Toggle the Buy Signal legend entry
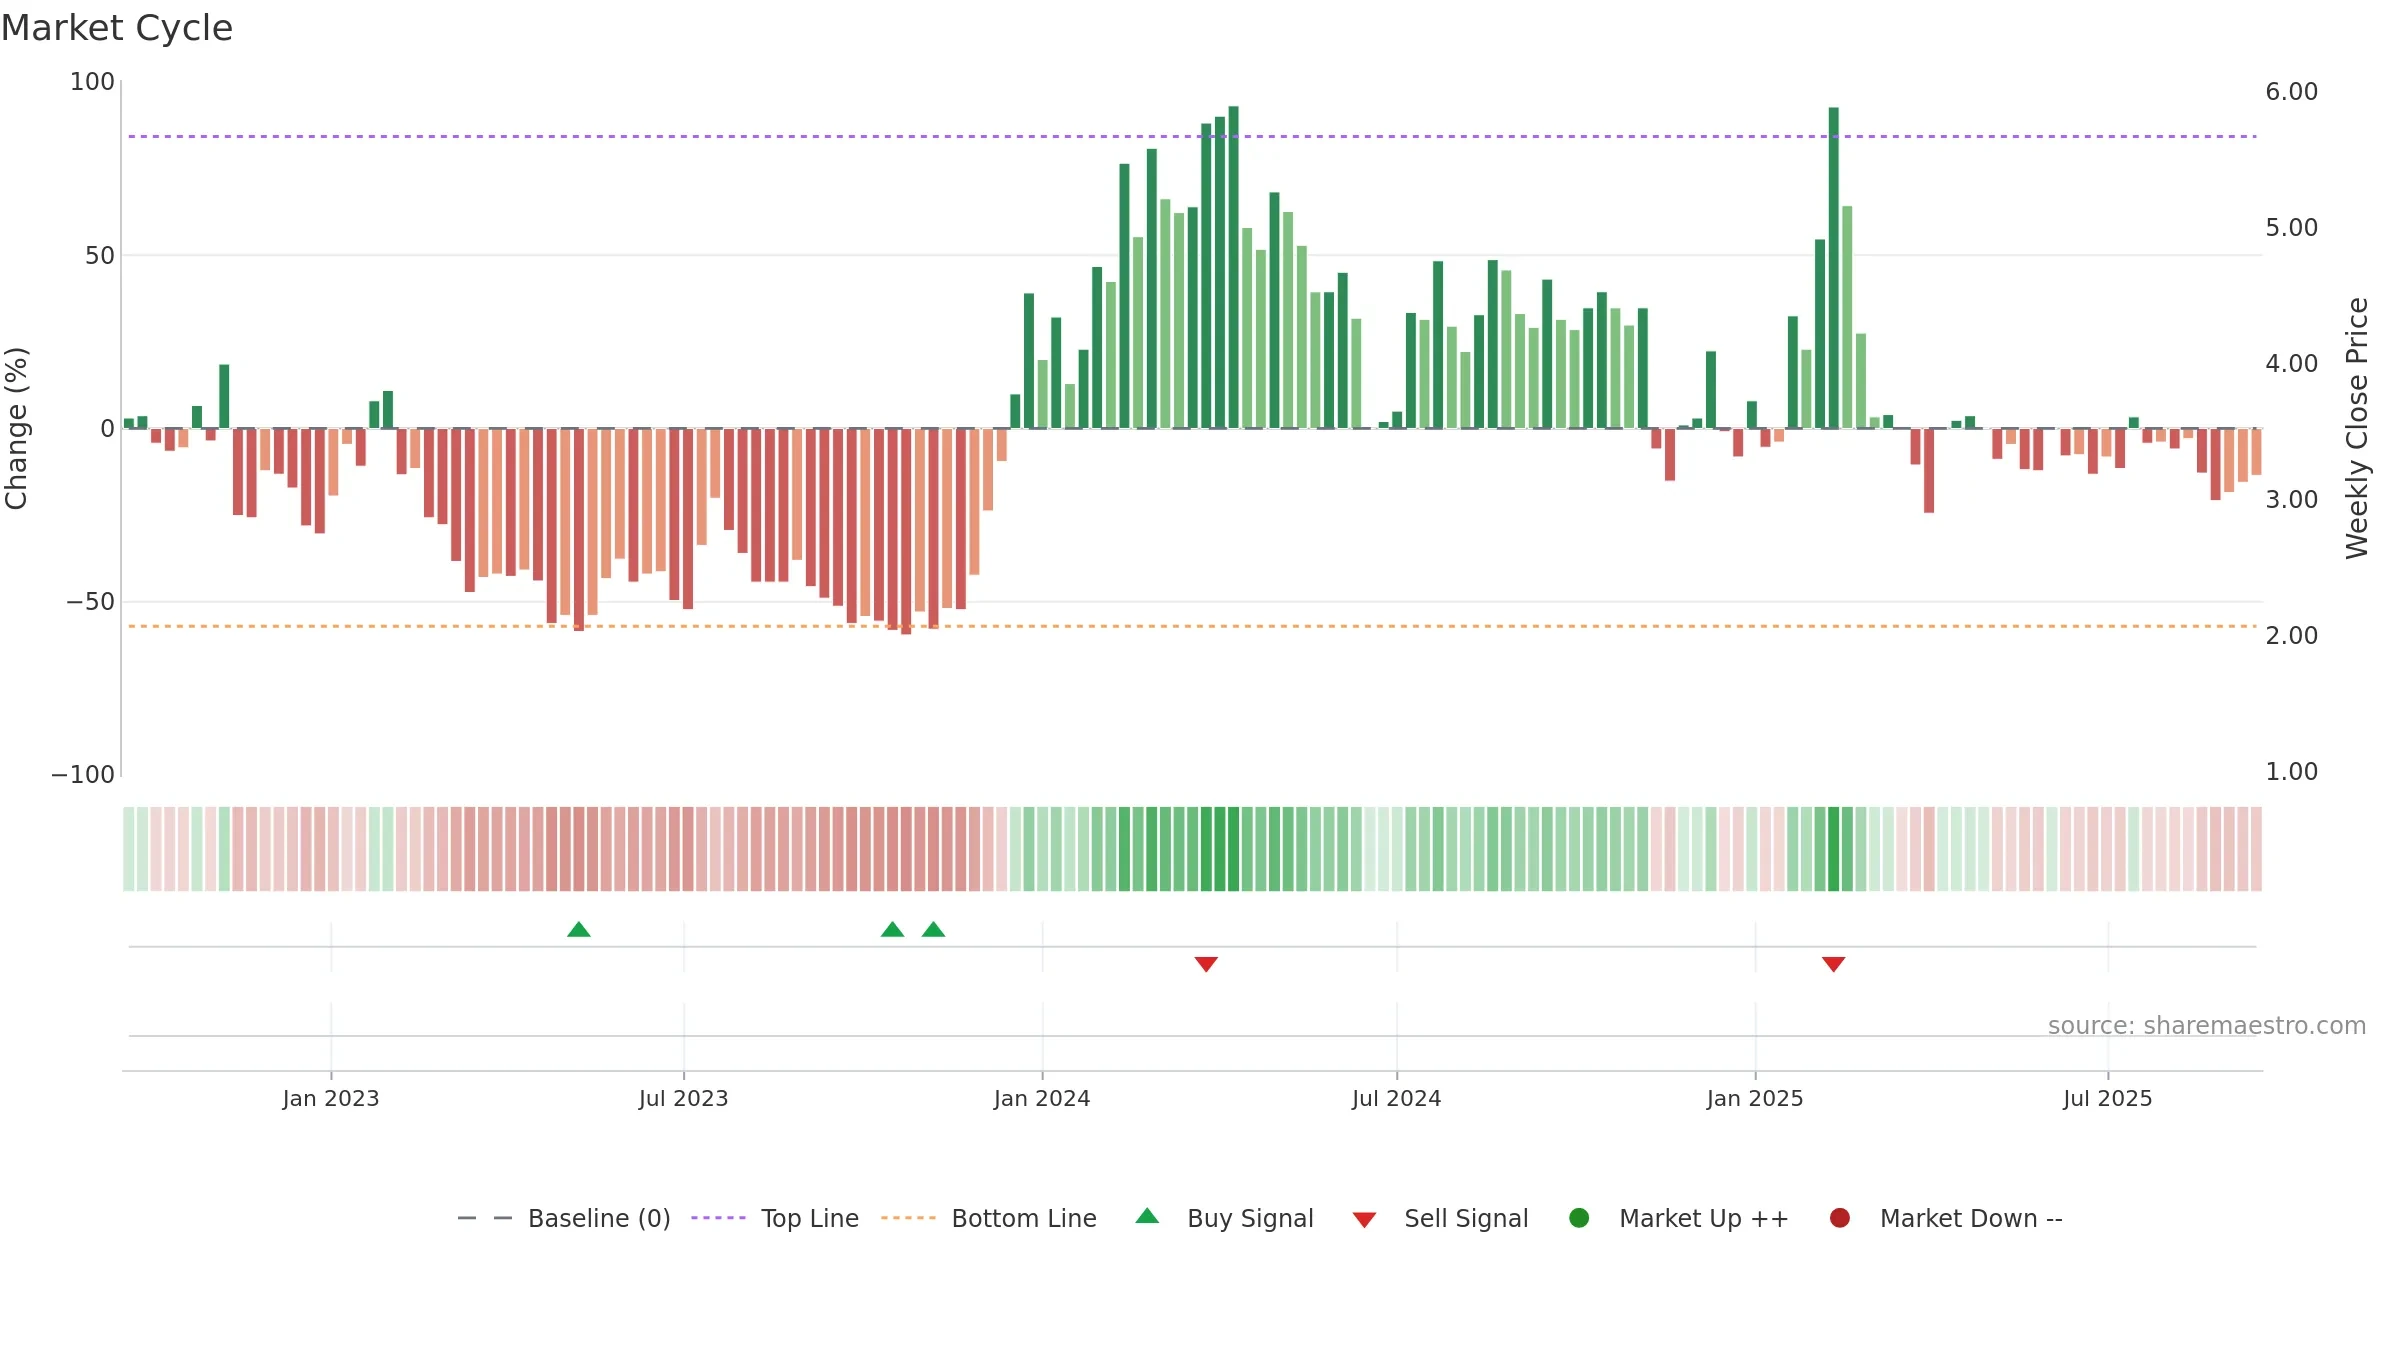2400x1350 pixels. (x=1225, y=1218)
